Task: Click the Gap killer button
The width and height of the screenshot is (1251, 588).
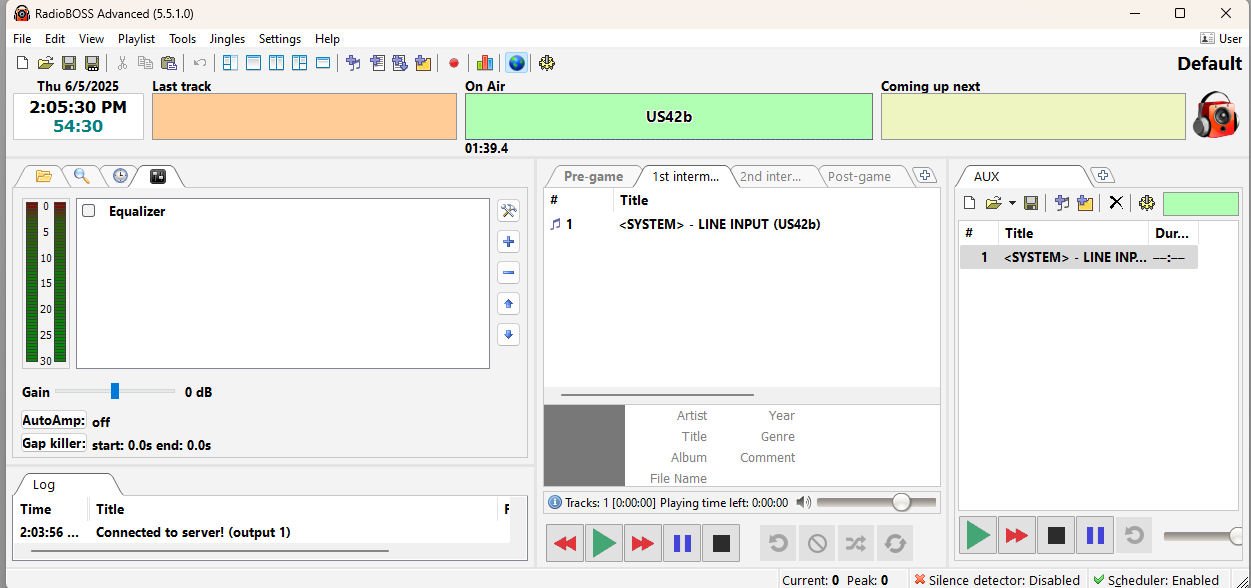Action: tap(54, 443)
